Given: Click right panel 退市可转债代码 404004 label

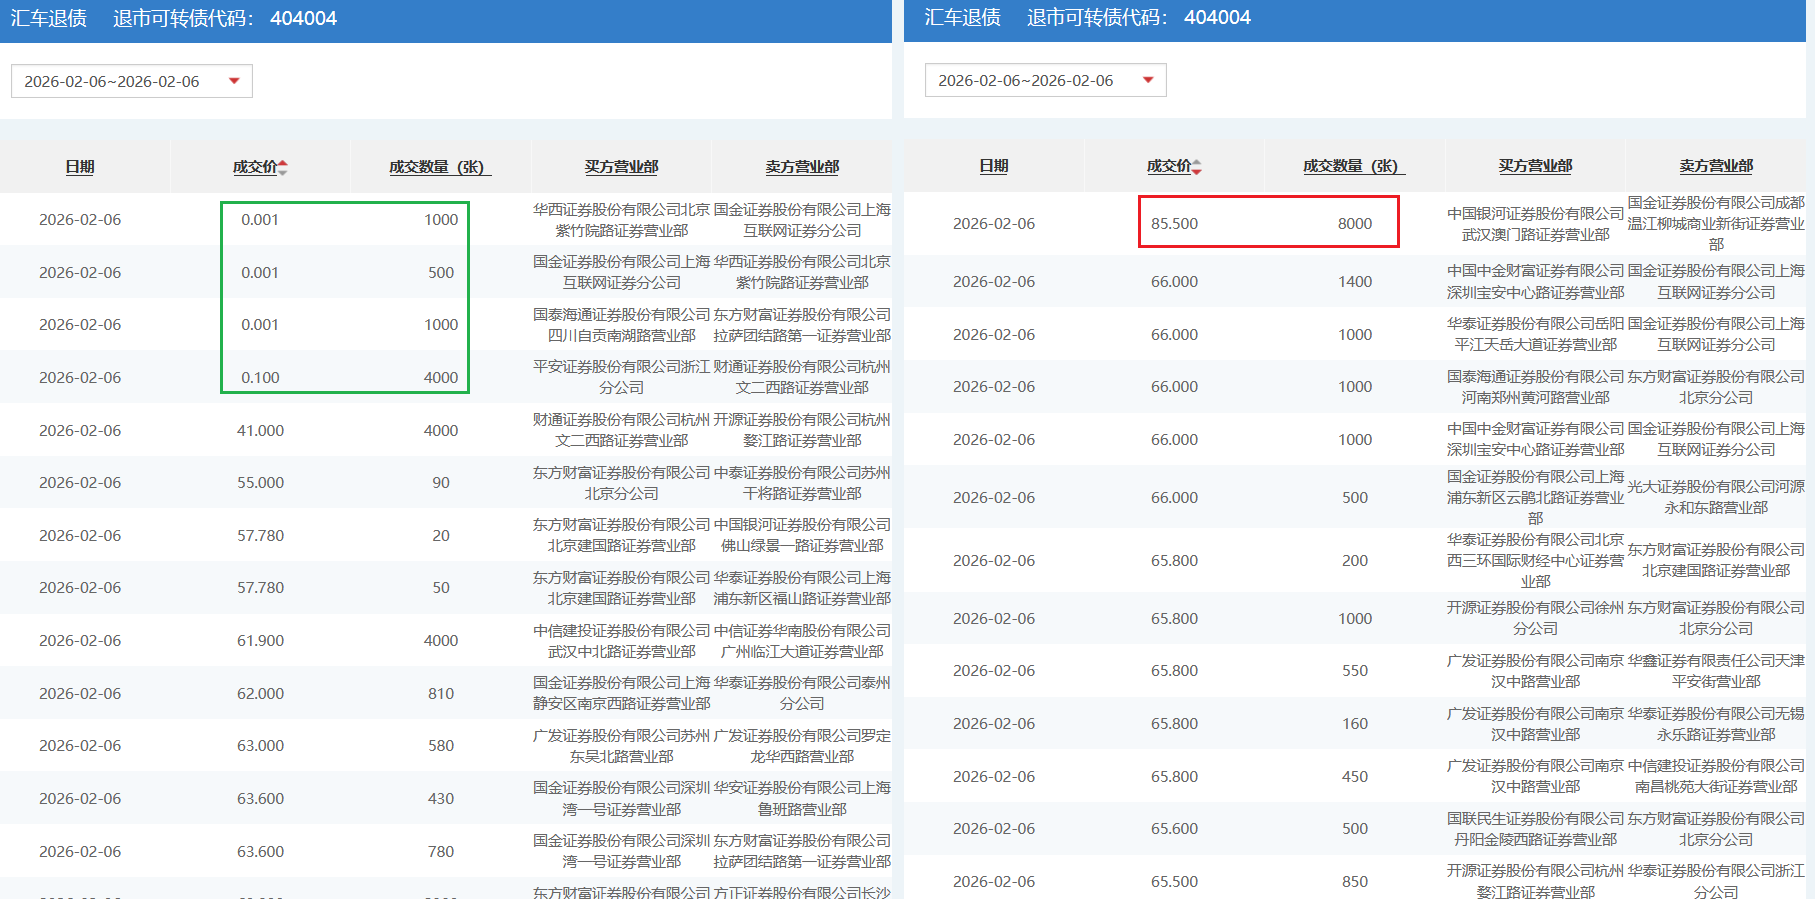Looking at the screenshot, I should tap(1139, 17).
